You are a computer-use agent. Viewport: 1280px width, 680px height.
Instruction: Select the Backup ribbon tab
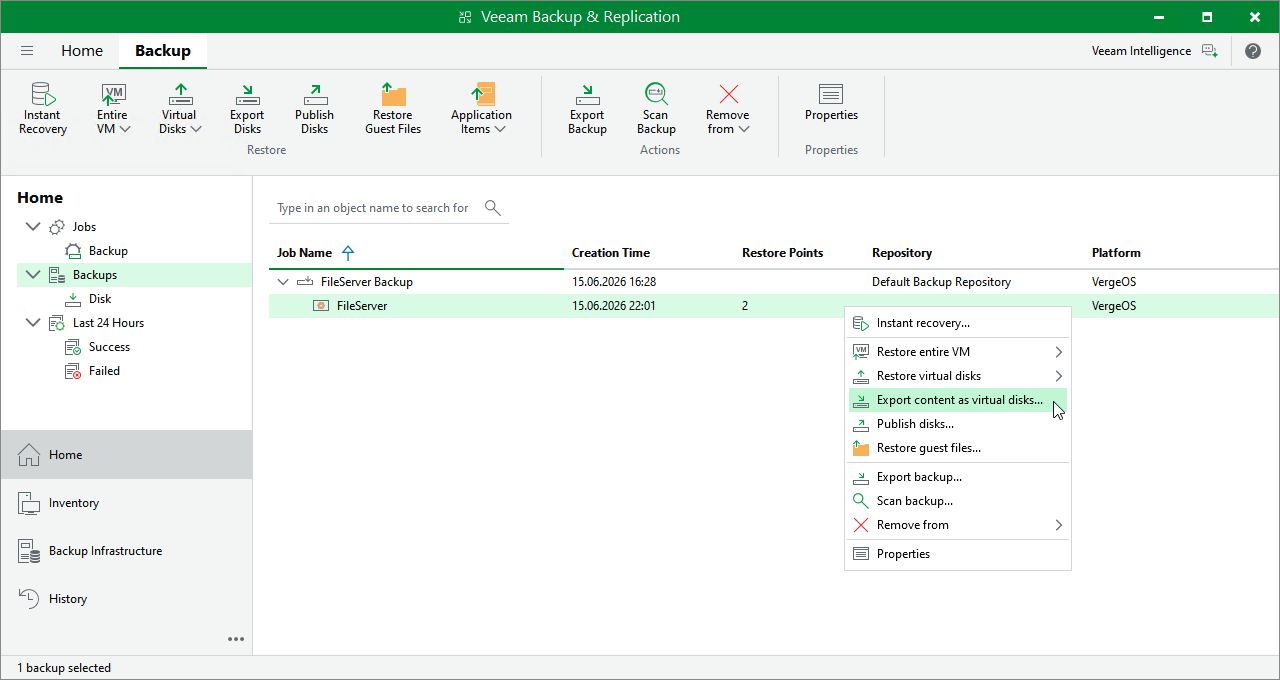163,51
